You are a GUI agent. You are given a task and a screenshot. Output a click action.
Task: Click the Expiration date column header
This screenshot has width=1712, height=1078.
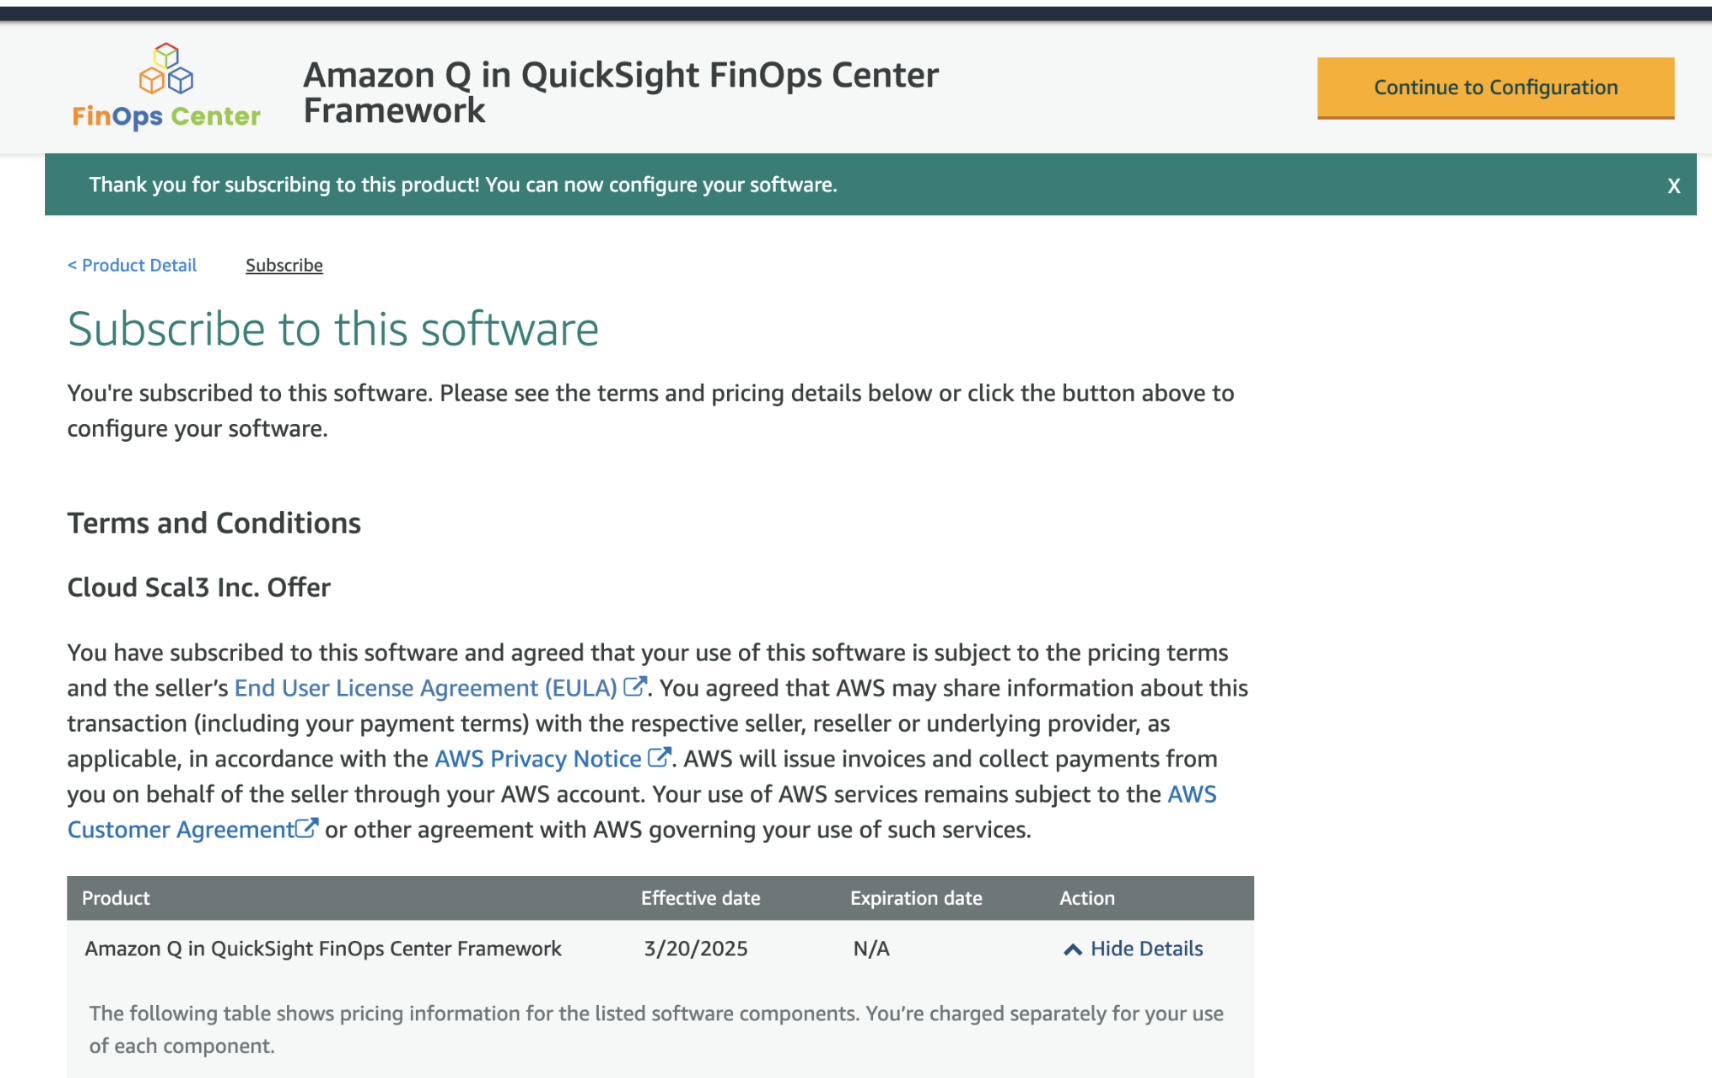pos(916,898)
